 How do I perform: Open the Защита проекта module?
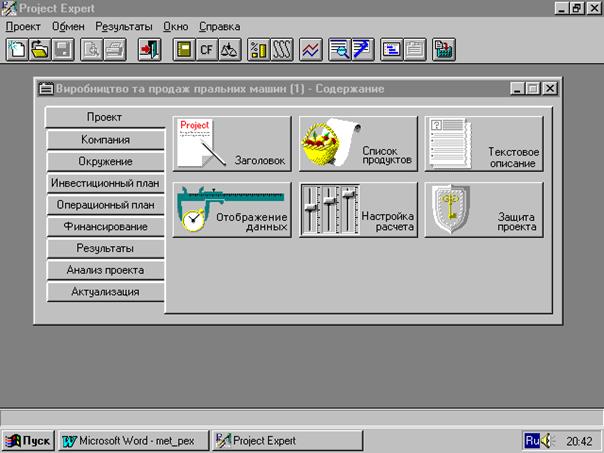pyautogui.click(x=484, y=210)
